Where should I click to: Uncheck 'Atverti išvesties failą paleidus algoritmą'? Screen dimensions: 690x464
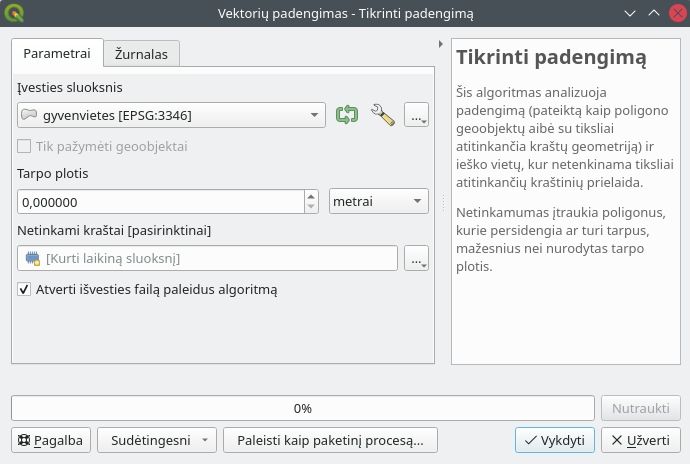coord(24,289)
